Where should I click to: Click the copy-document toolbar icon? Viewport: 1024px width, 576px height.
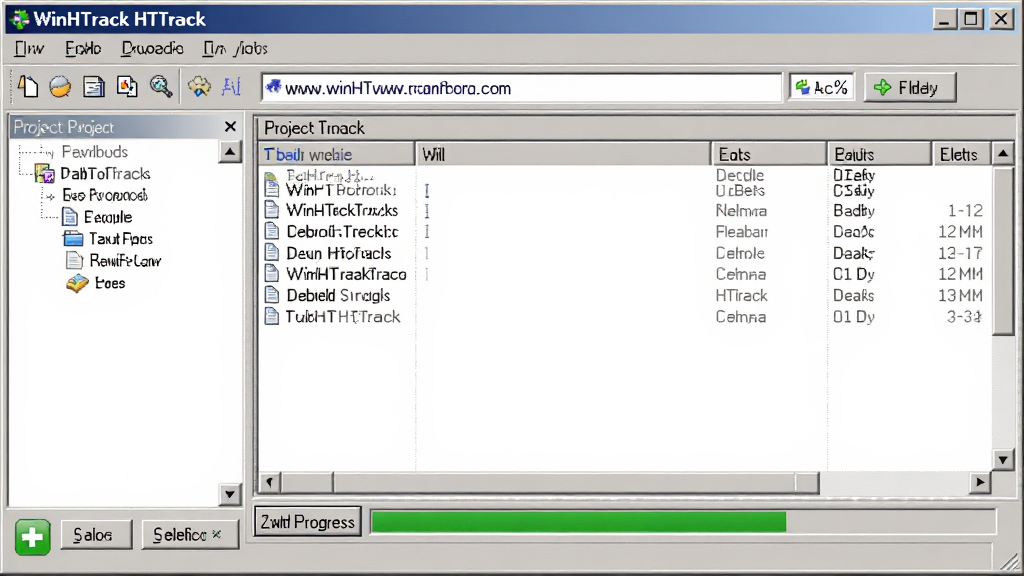pos(127,87)
